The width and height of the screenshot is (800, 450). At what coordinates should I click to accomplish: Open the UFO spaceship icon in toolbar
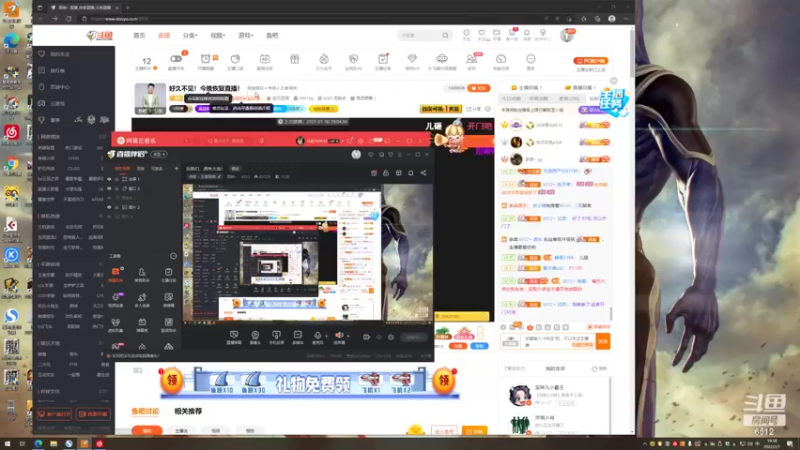pos(442,59)
